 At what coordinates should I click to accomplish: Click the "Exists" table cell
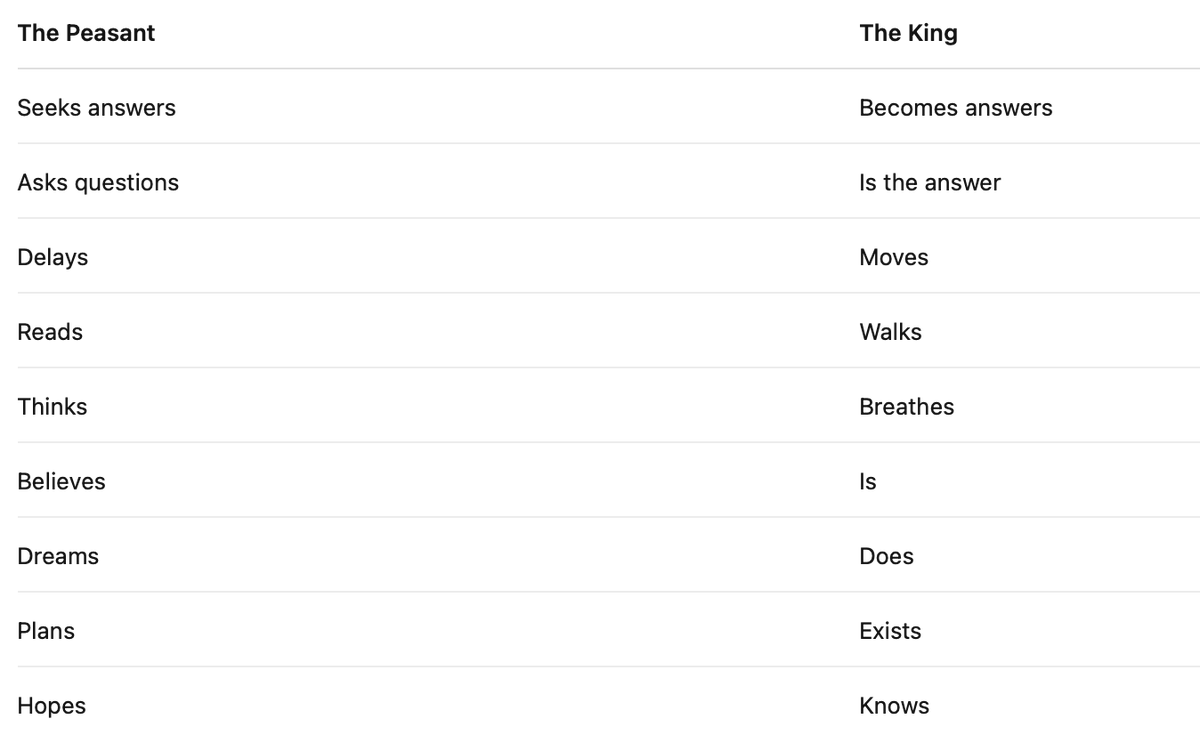(890, 631)
